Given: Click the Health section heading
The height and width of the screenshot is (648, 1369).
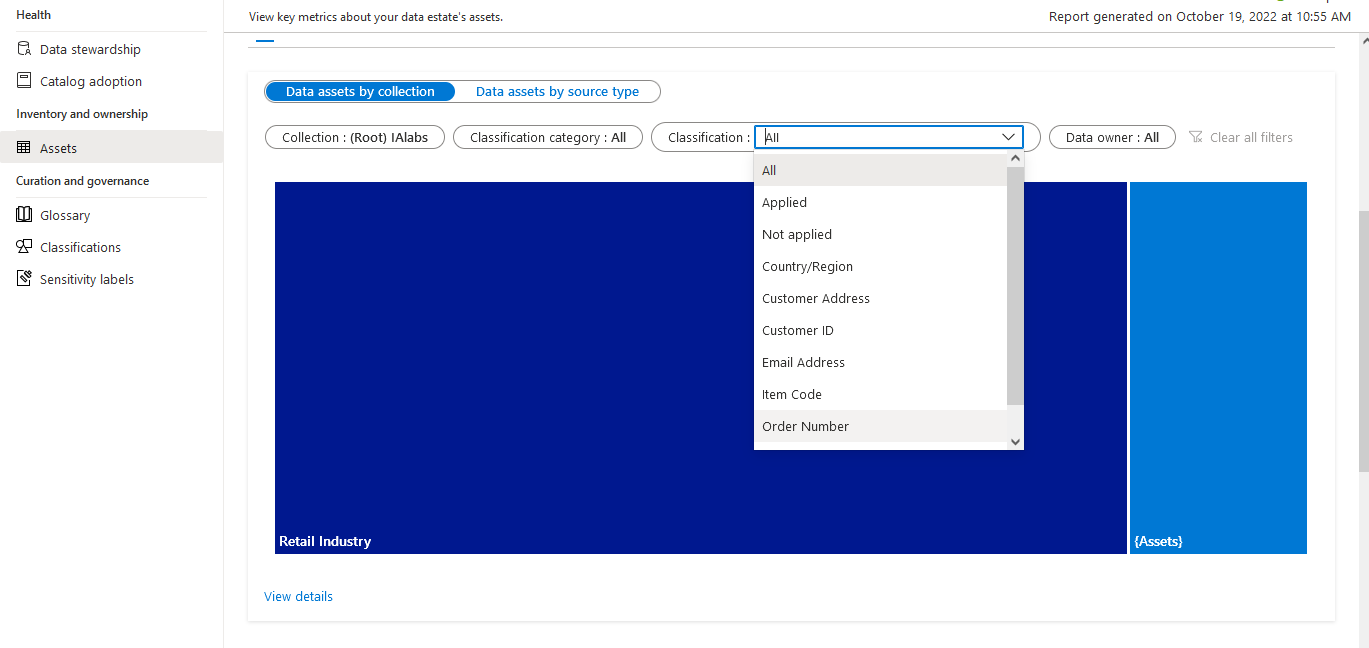Looking at the screenshot, I should pyautogui.click(x=34, y=15).
